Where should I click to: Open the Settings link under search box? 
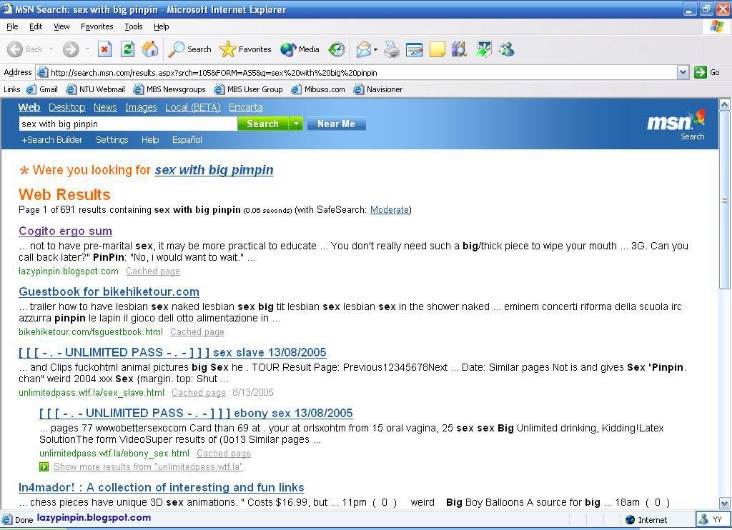[112, 140]
